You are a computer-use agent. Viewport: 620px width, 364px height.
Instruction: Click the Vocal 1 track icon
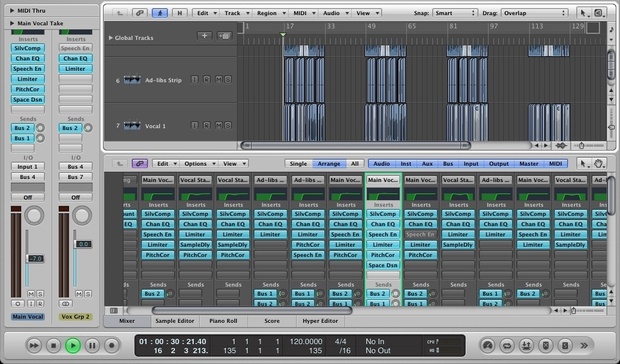pyautogui.click(x=132, y=126)
